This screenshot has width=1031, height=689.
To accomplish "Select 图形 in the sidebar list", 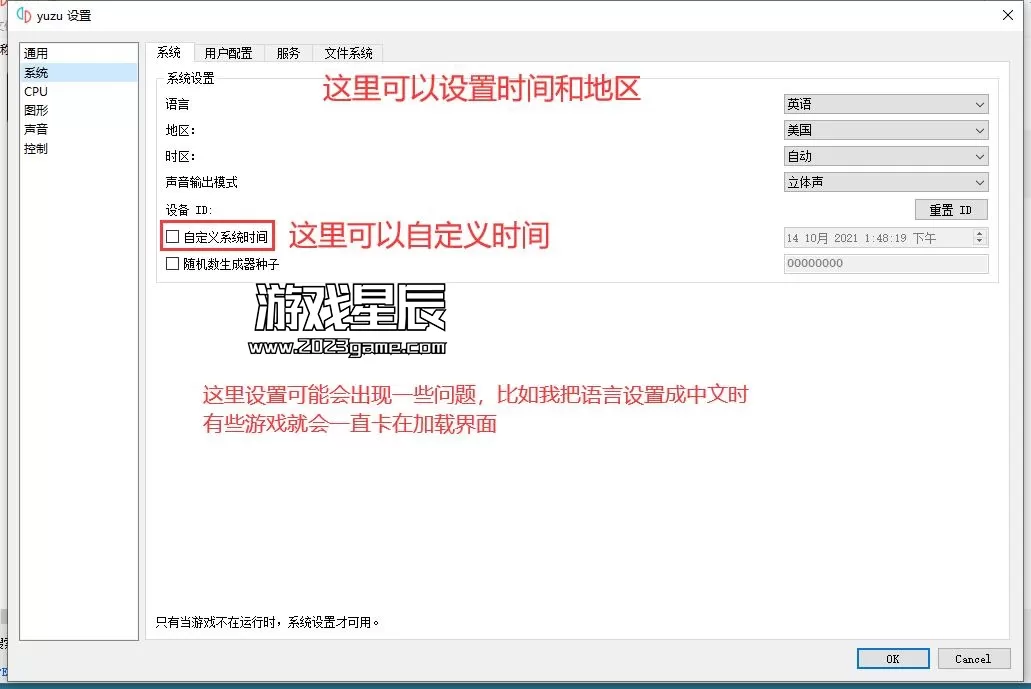I will (36, 110).
